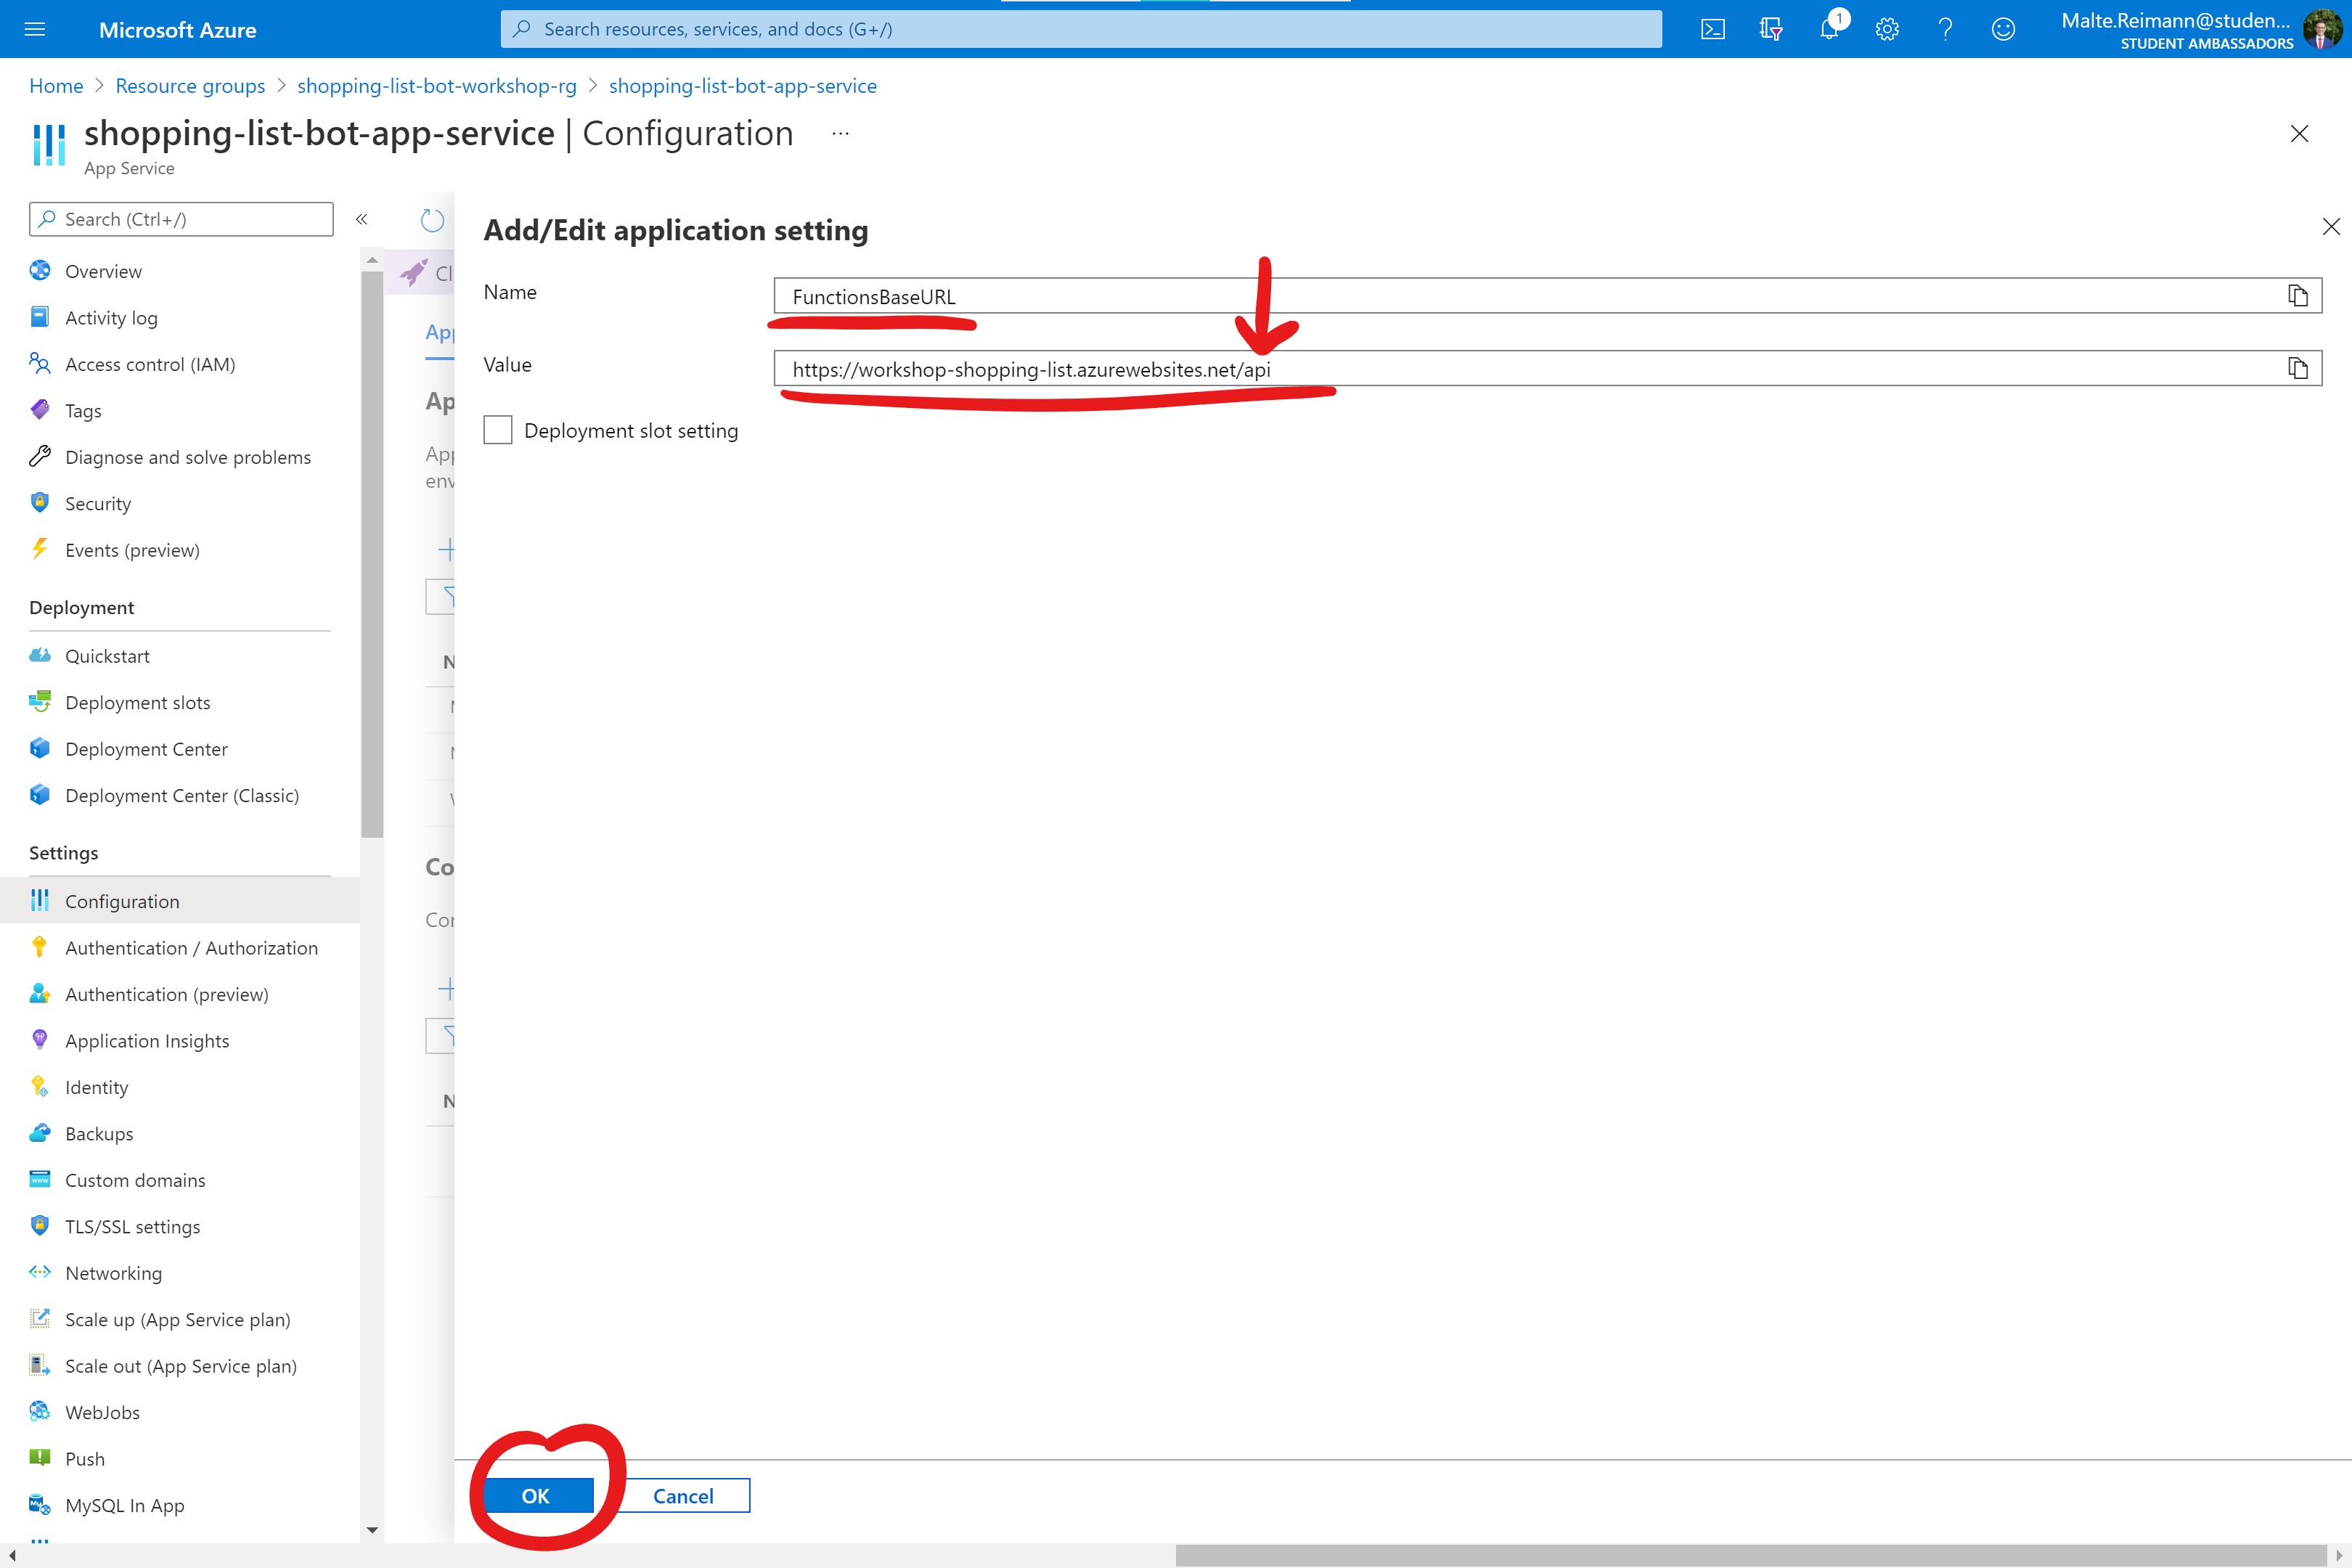Click the feedback smiley icon

(2003, 29)
